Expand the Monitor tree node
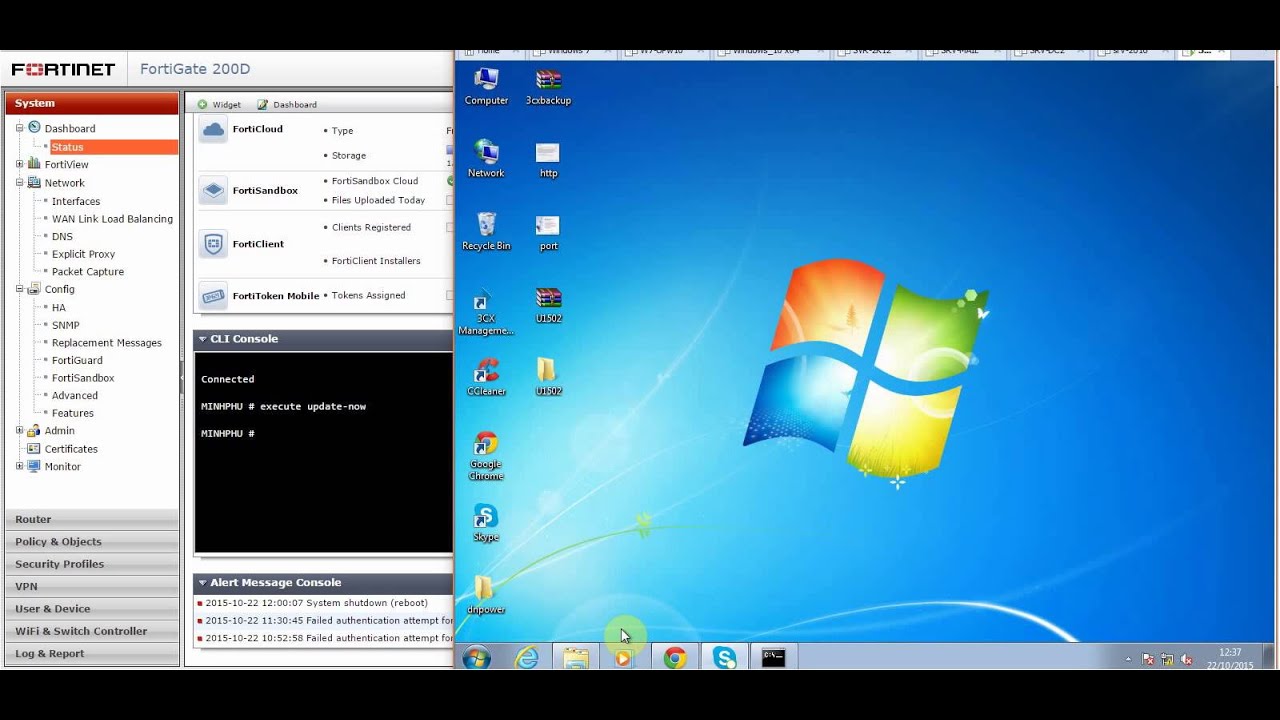The height and width of the screenshot is (720, 1280). pos(19,466)
